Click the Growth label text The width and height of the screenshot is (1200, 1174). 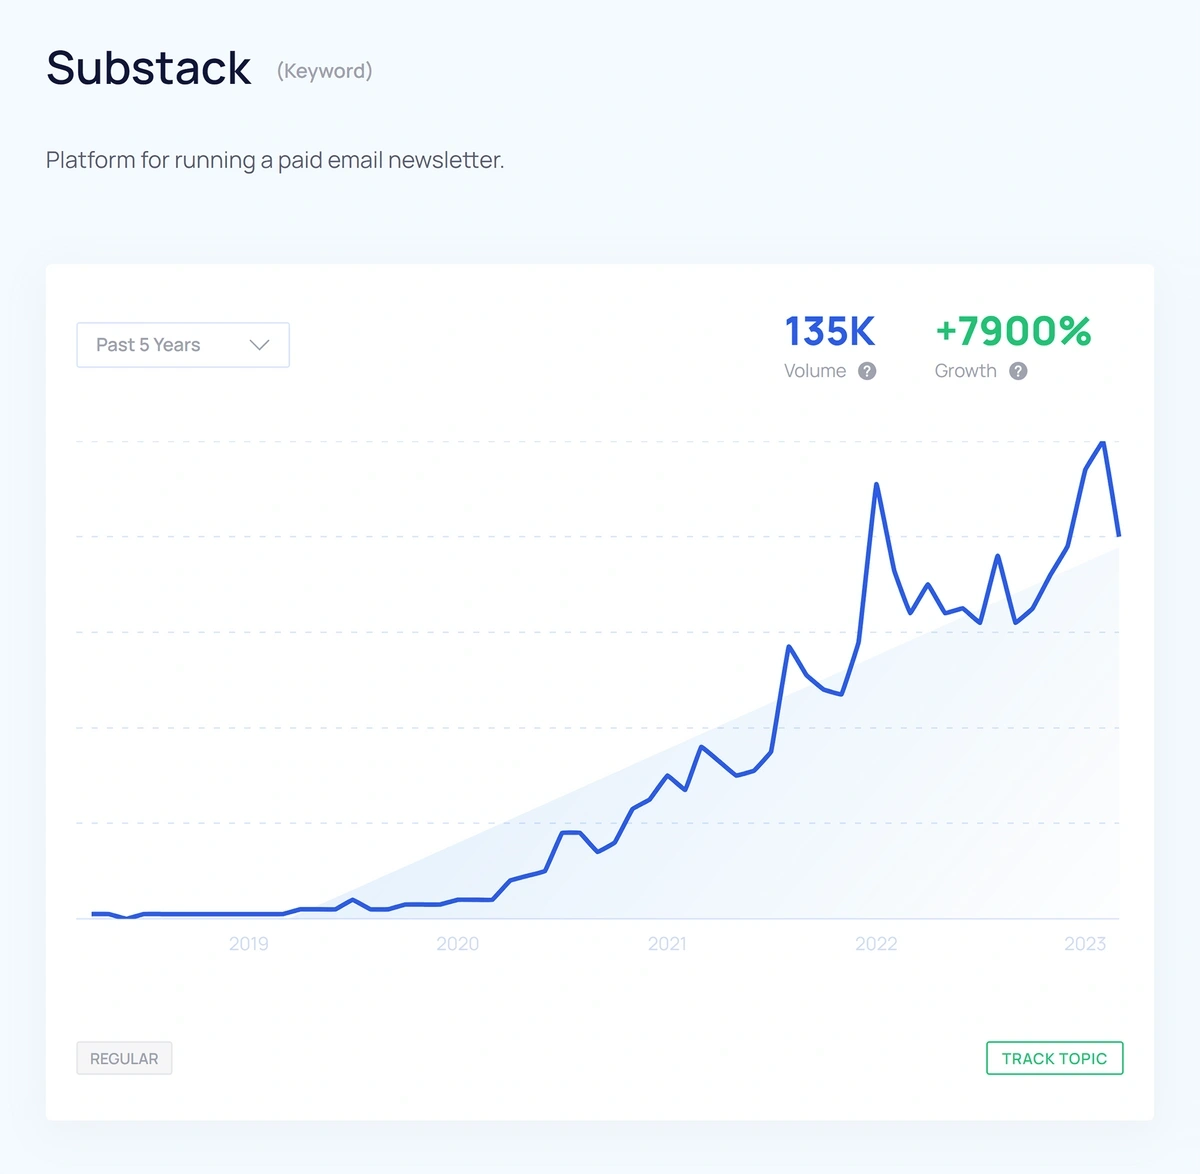point(965,371)
